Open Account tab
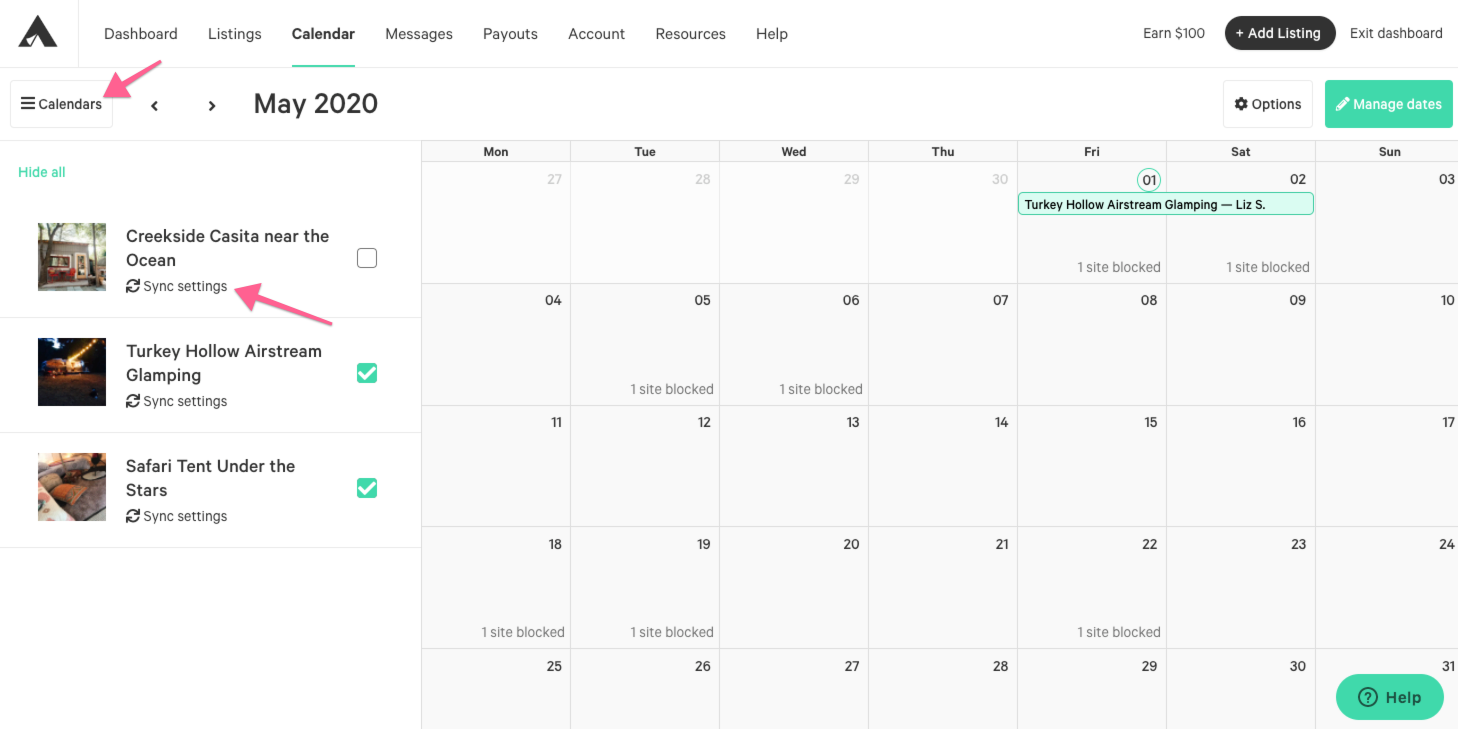The image size is (1458, 729). pyautogui.click(x=596, y=34)
